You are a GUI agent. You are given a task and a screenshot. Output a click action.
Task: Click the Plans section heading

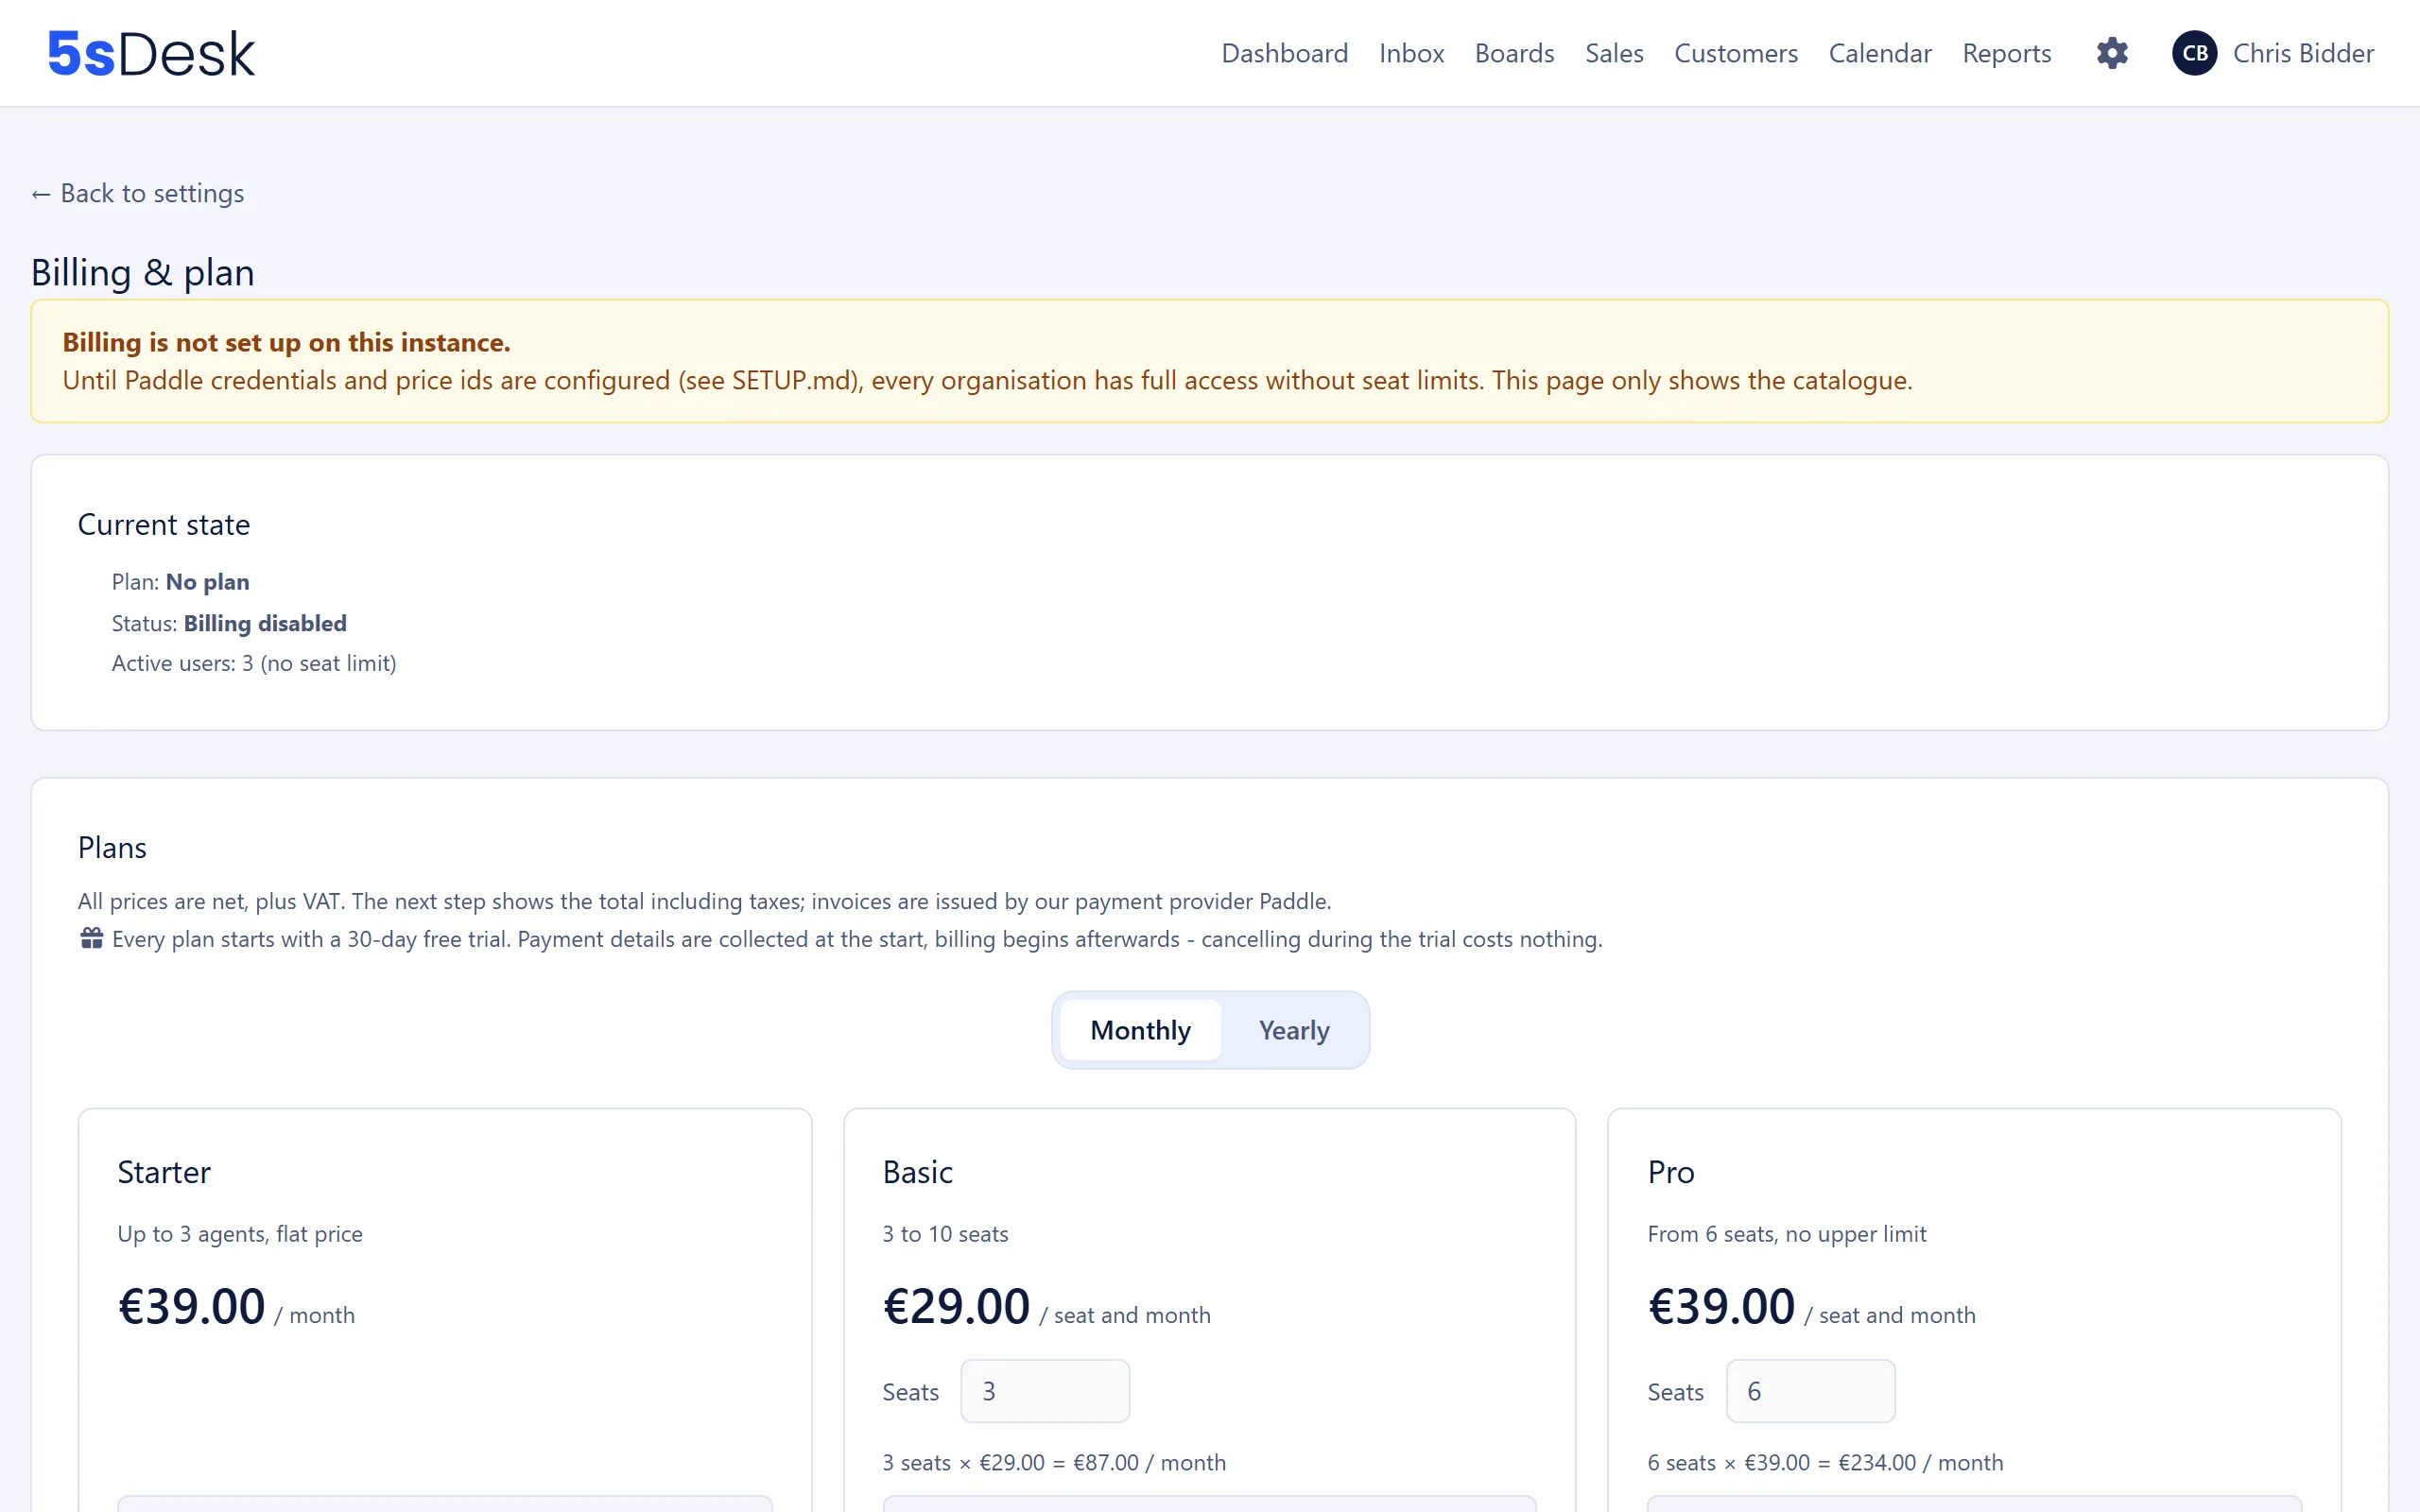[x=112, y=848]
